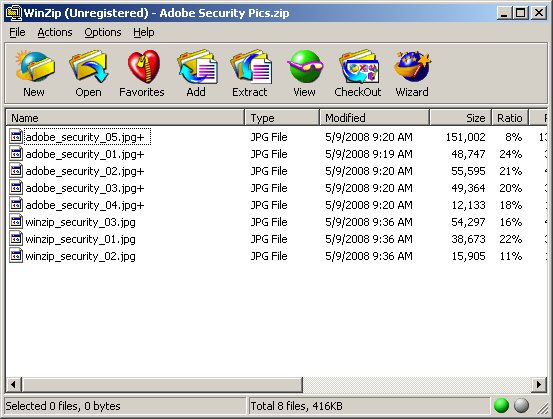This screenshot has width=553, height=419.
Task: Click the size value 48,747
Action: pos(468,154)
